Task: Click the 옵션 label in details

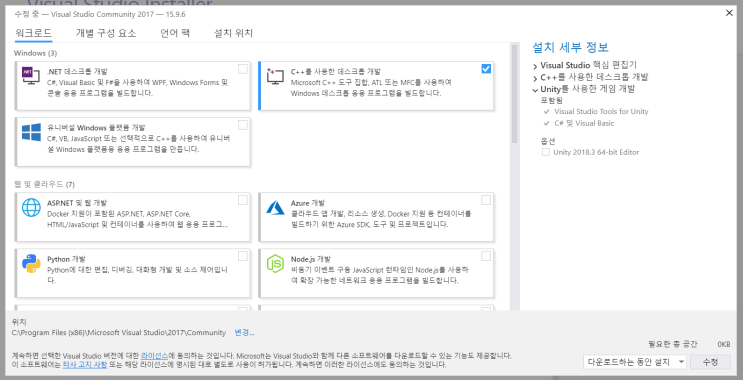Action: tap(548, 141)
